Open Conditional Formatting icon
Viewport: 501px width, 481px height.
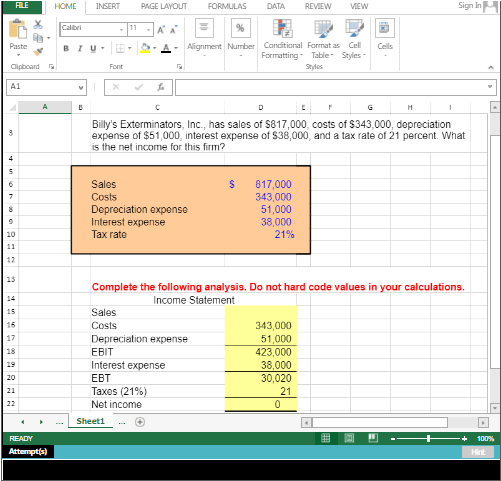coord(282,28)
